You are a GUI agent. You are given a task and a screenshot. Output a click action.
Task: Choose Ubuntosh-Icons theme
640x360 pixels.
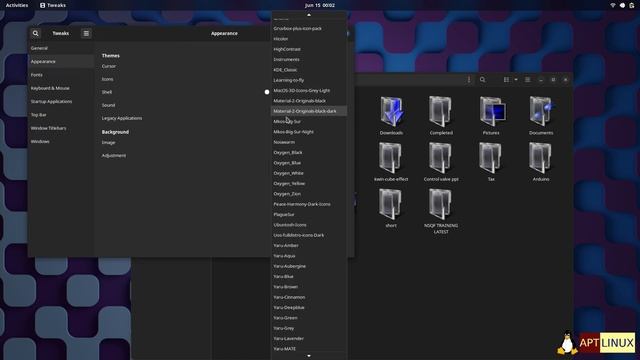coord(309,225)
